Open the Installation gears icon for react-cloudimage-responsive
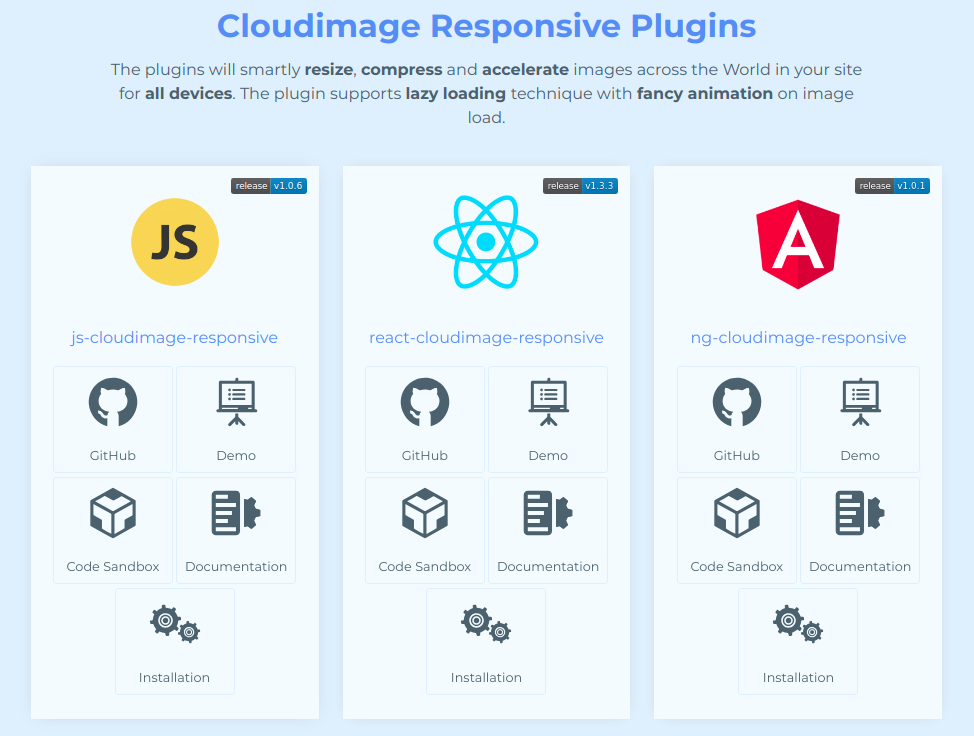974x736 pixels. pos(486,624)
